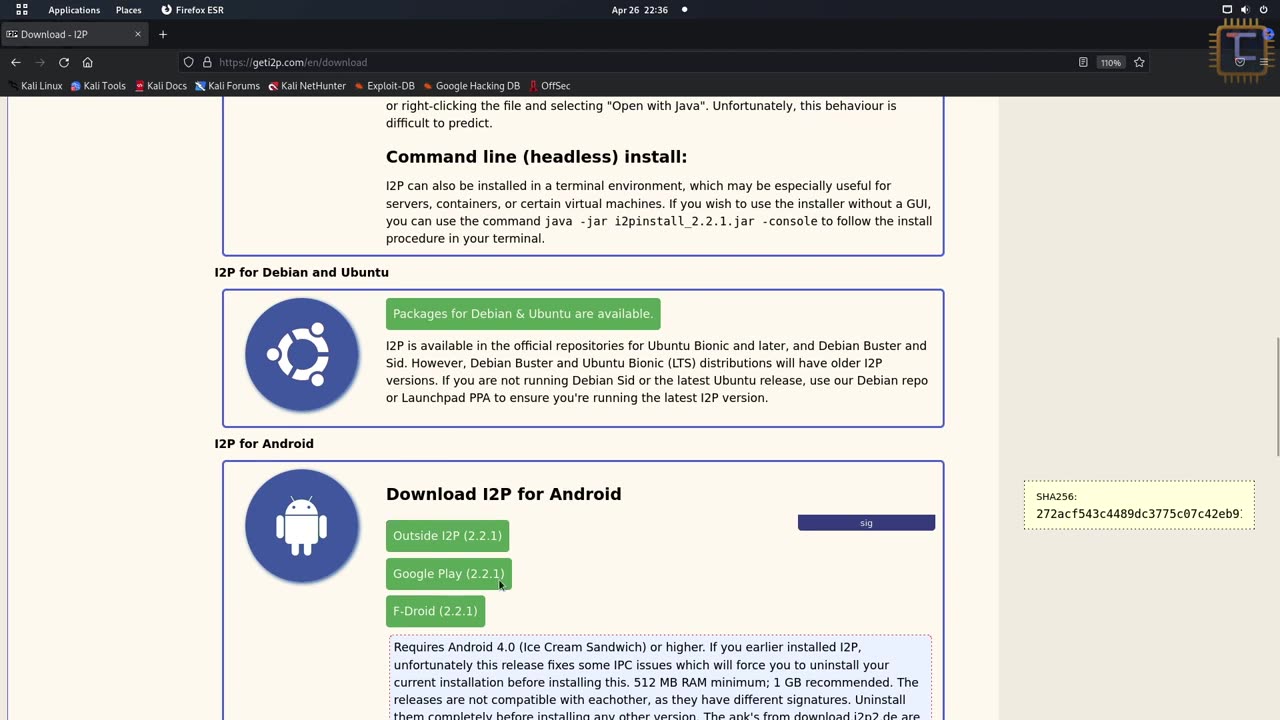Open the clock showing Apr 26 22:36
1280x720 pixels.
(640, 10)
